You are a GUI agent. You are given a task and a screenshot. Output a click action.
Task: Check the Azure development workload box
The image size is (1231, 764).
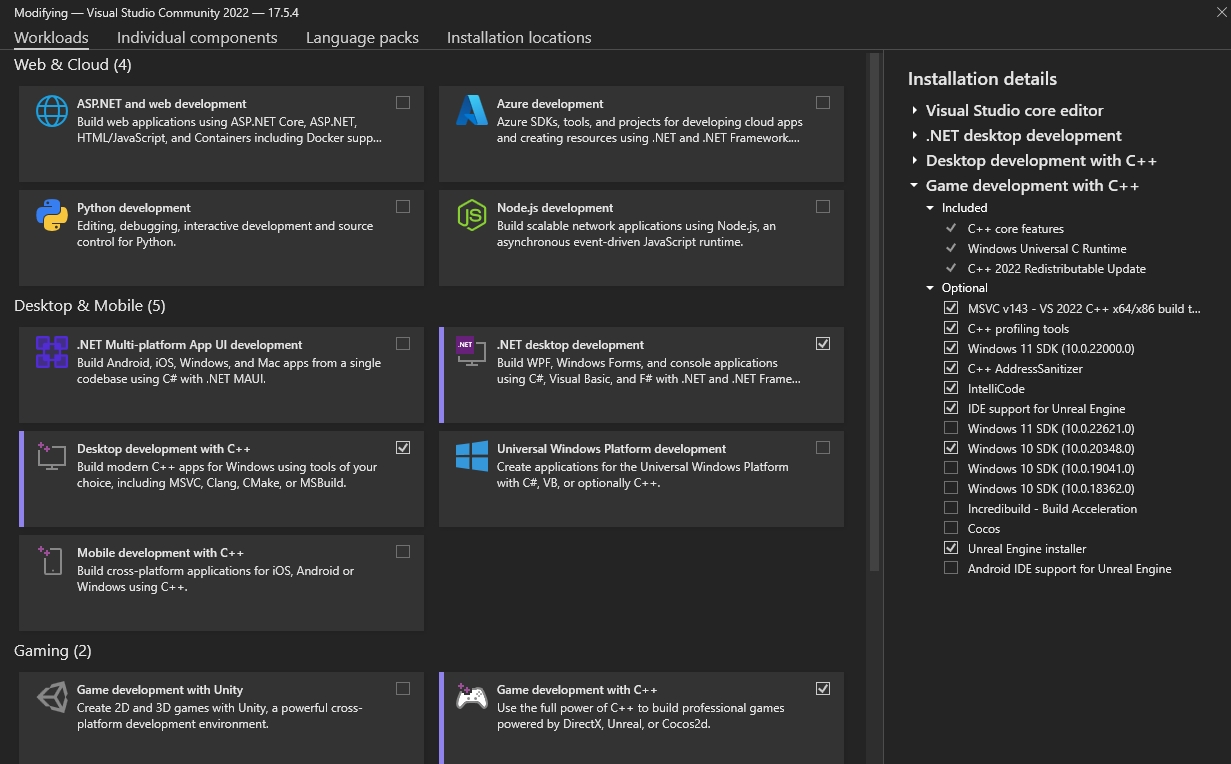(823, 102)
